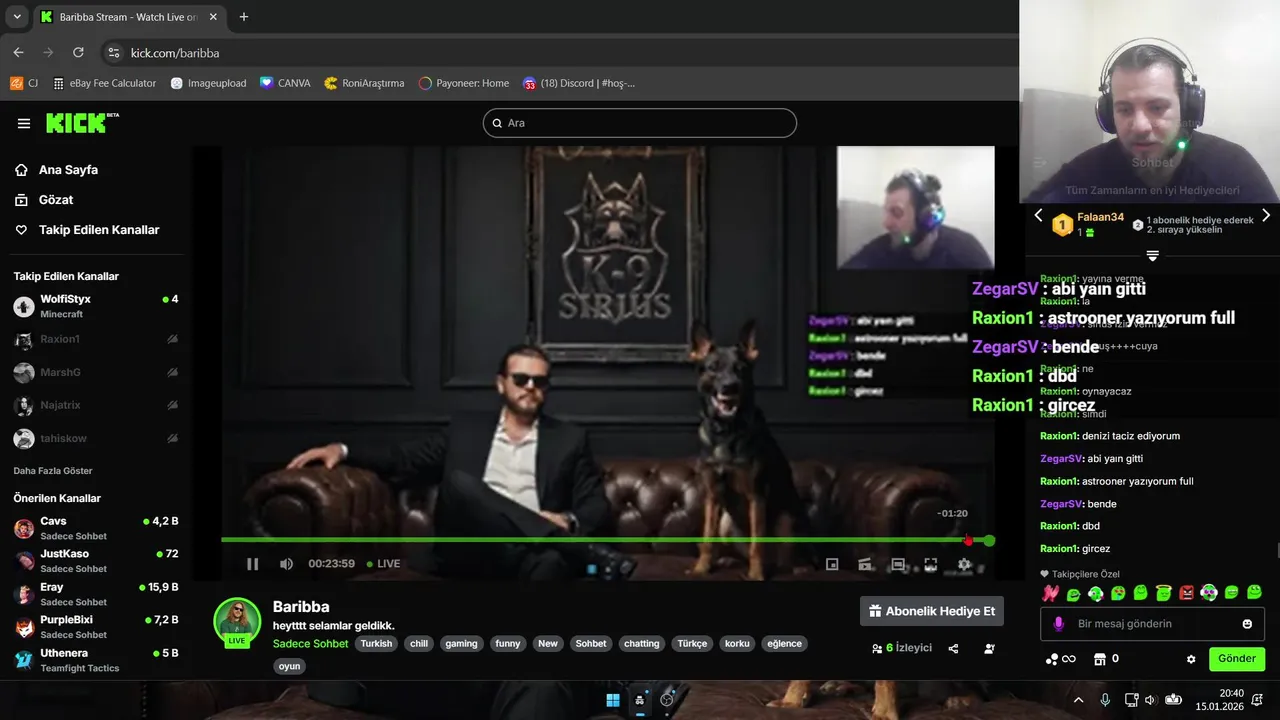Screen dimensions: 1280x720
Task: Select the chill tag
Action: 419,644
